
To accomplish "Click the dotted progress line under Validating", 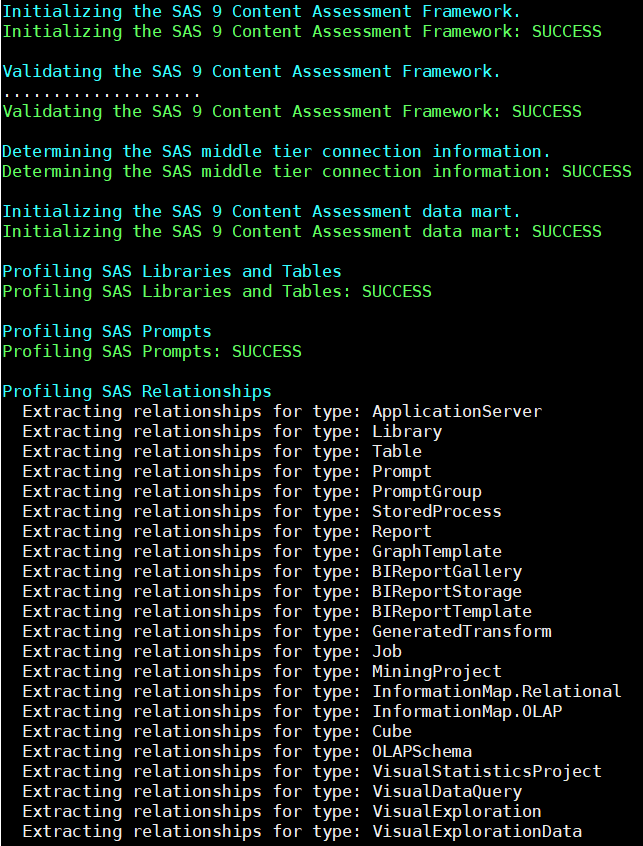I will 102,92.
